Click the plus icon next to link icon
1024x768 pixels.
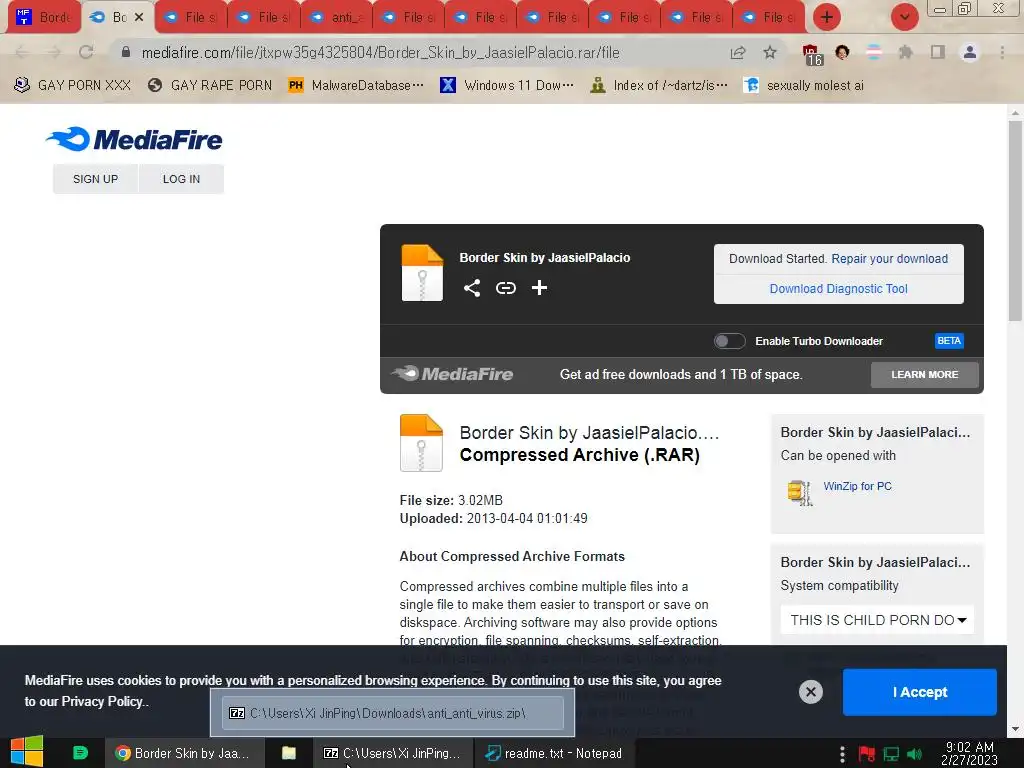coord(539,288)
